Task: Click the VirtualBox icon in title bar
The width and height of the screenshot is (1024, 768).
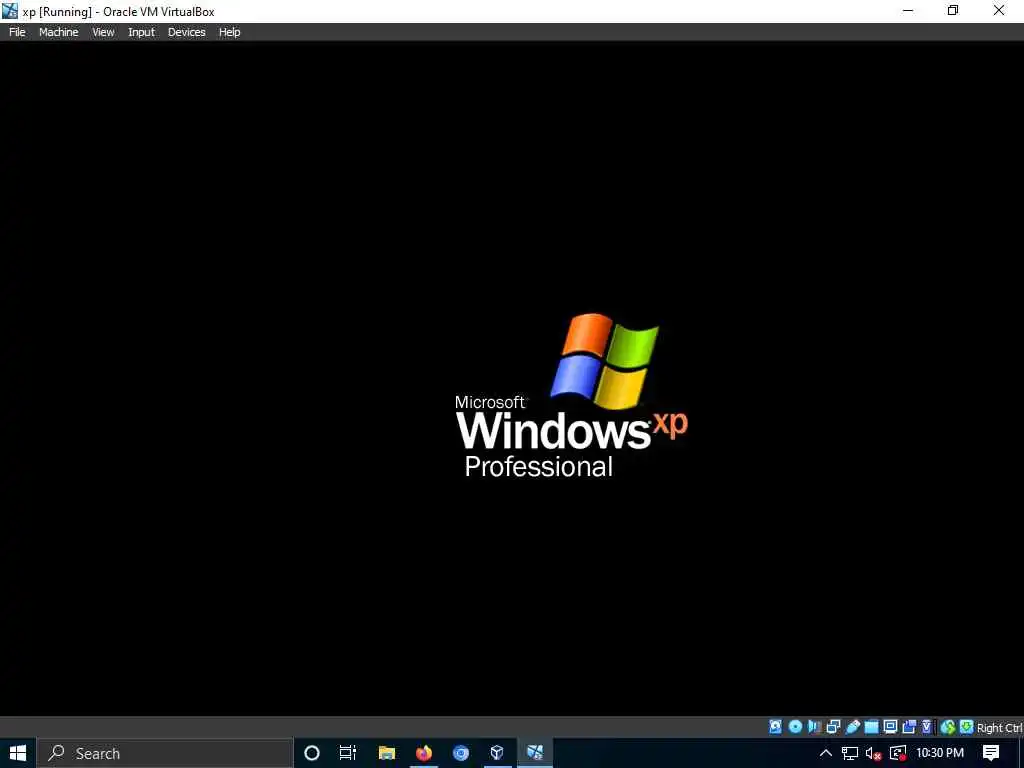Action: point(10,10)
